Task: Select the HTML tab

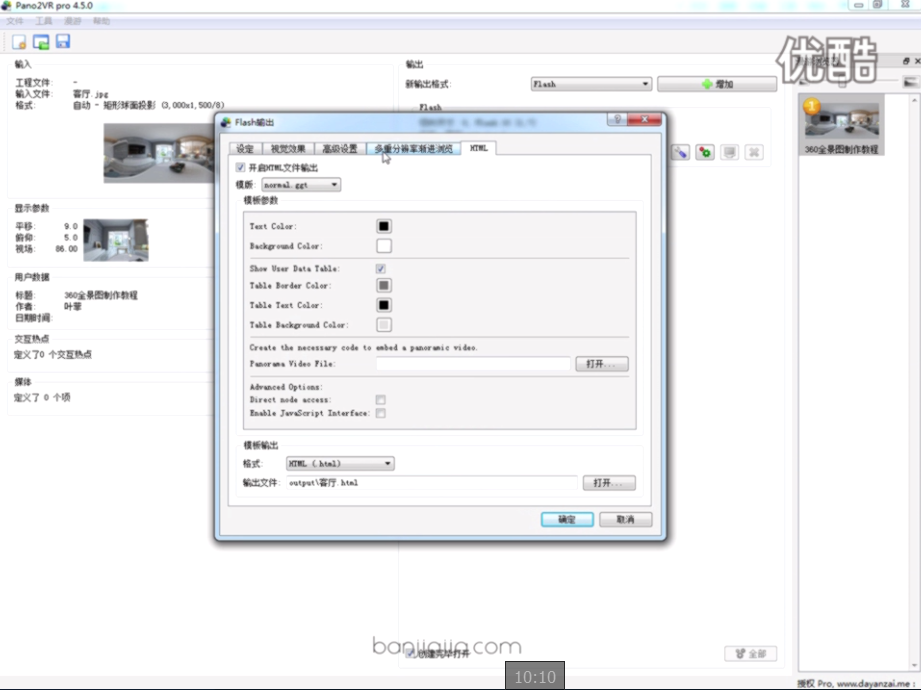Action: [479, 148]
